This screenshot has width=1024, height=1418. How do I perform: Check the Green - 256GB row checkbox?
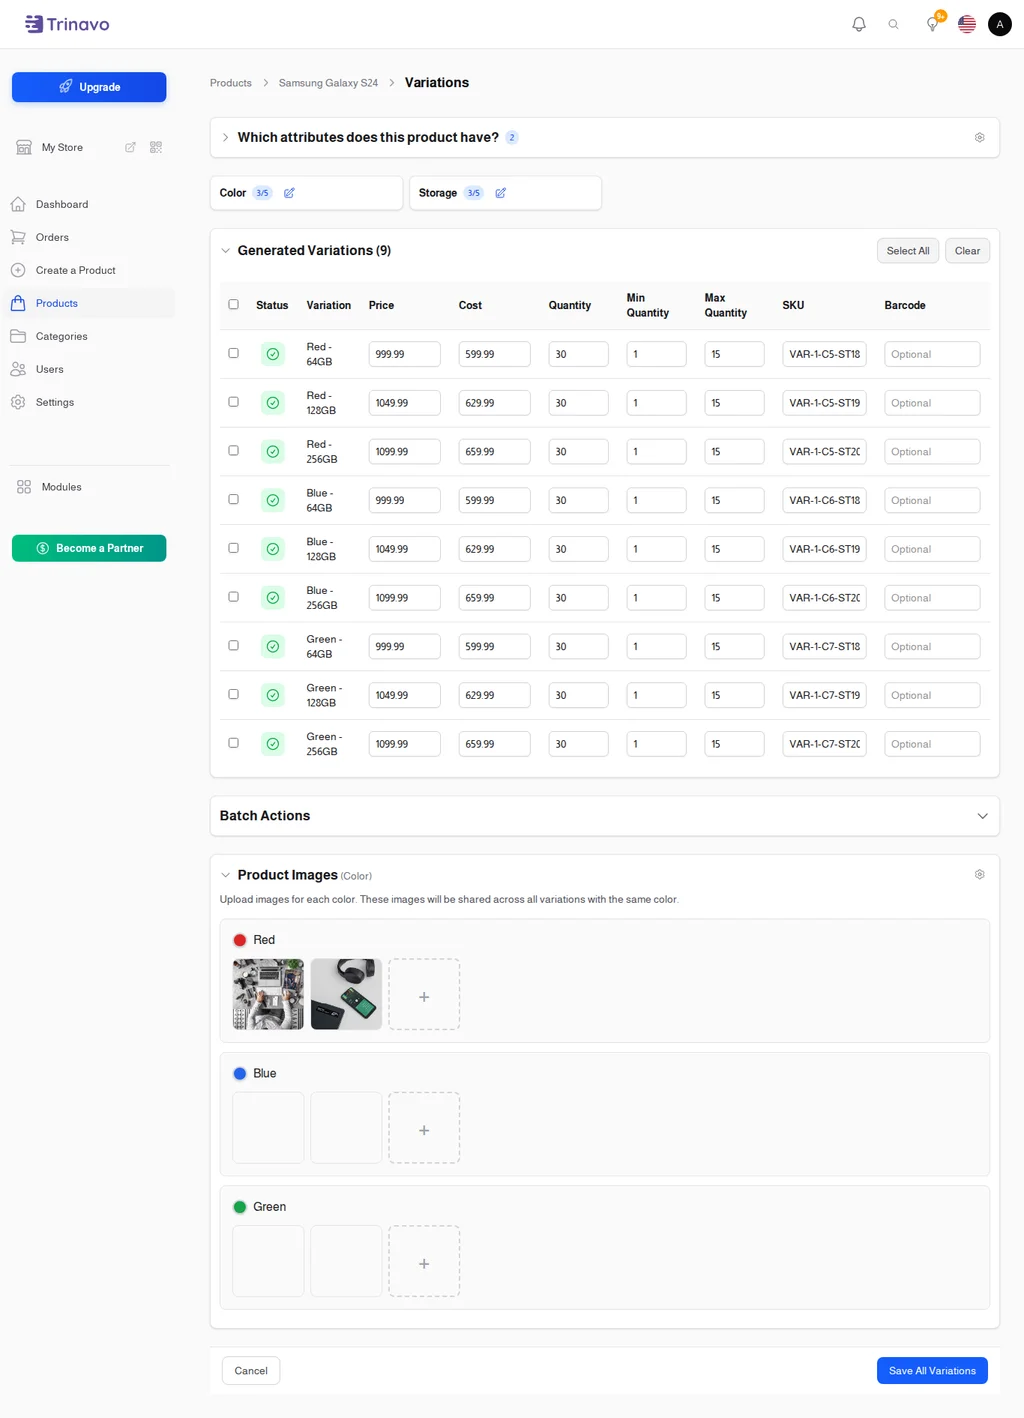click(x=233, y=743)
